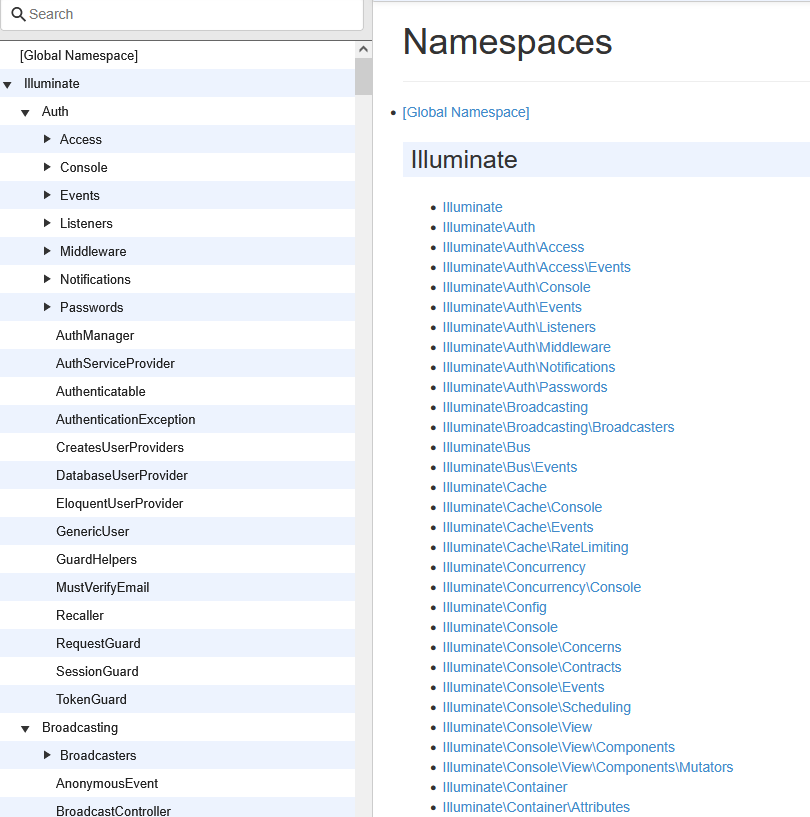810x817 pixels.
Task: Follow the Illuminate\Broadcasting link
Action: [x=515, y=407]
